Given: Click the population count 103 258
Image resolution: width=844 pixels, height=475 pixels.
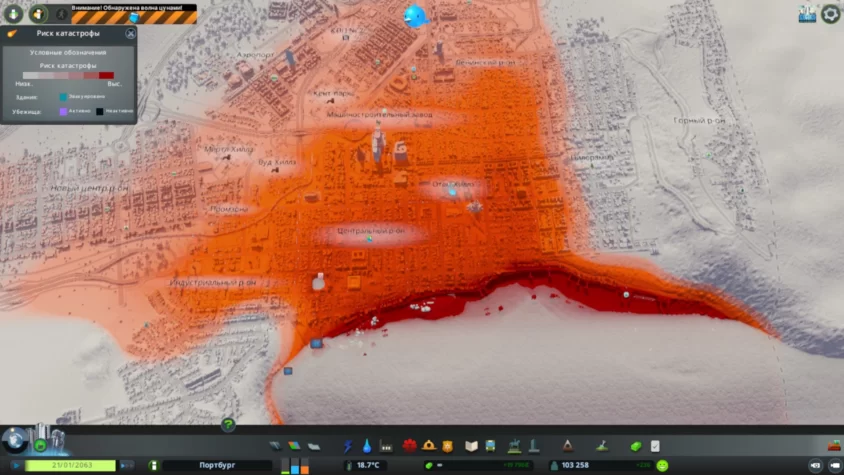Looking at the screenshot, I should [575, 465].
